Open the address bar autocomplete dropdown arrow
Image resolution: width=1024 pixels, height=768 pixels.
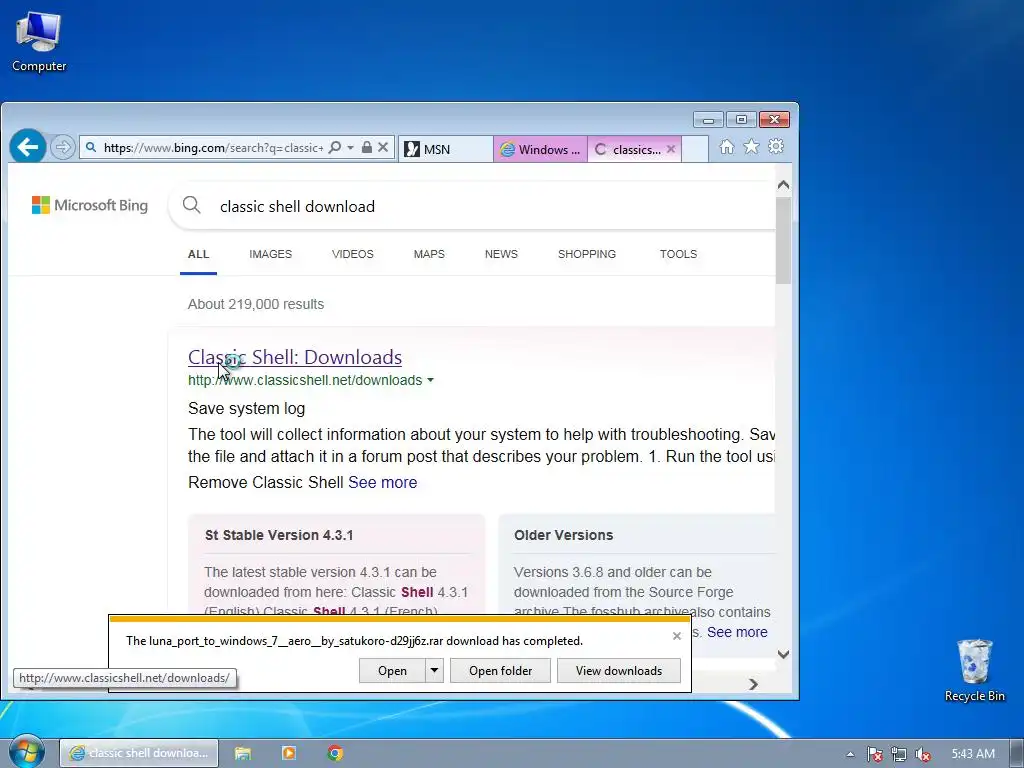pyautogui.click(x=351, y=148)
